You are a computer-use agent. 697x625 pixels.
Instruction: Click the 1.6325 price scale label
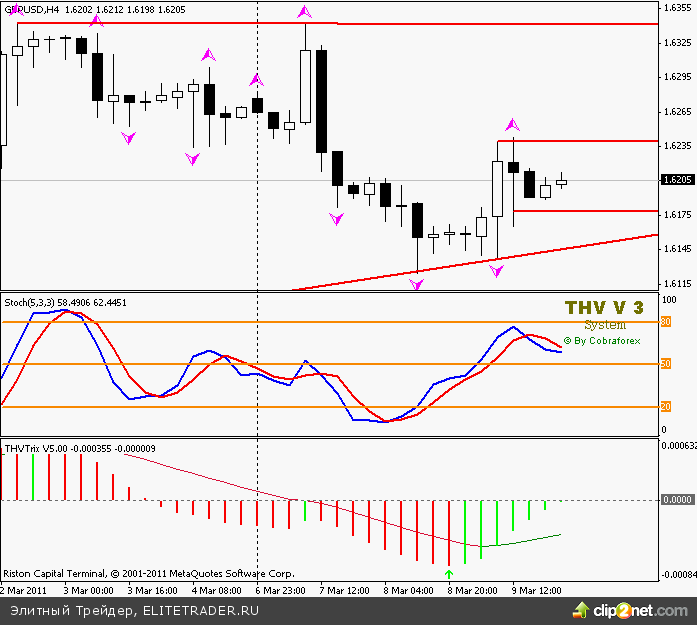click(x=677, y=43)
